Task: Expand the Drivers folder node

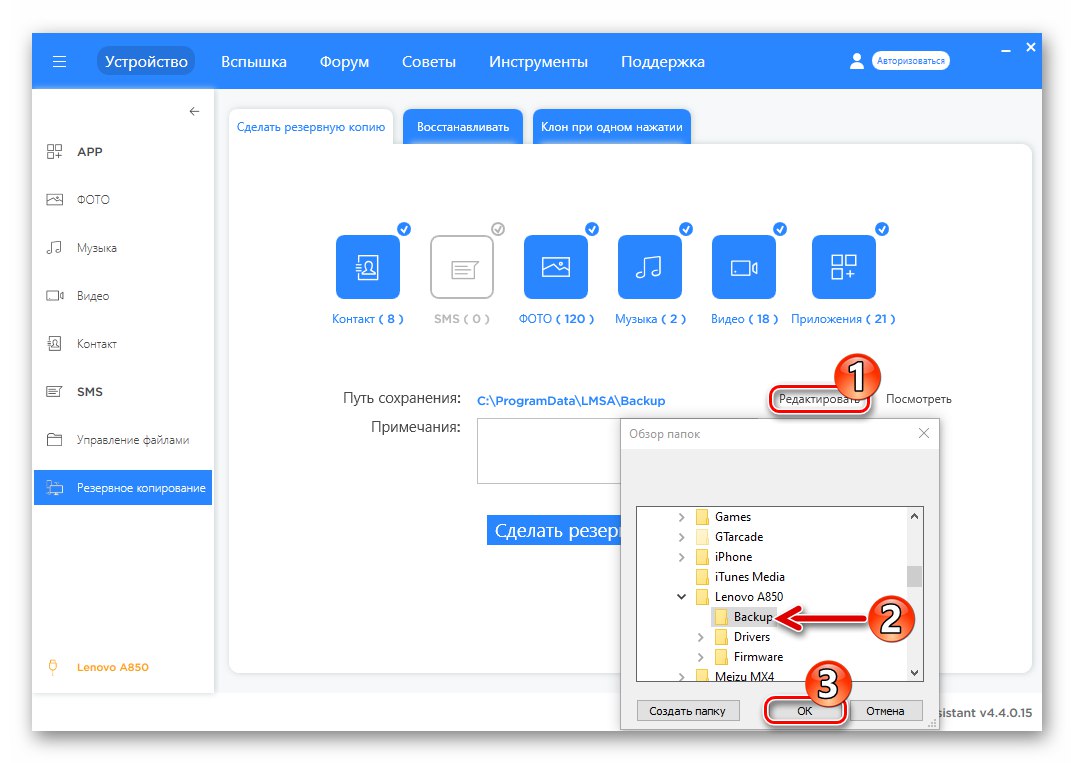Action: [700, 637]
